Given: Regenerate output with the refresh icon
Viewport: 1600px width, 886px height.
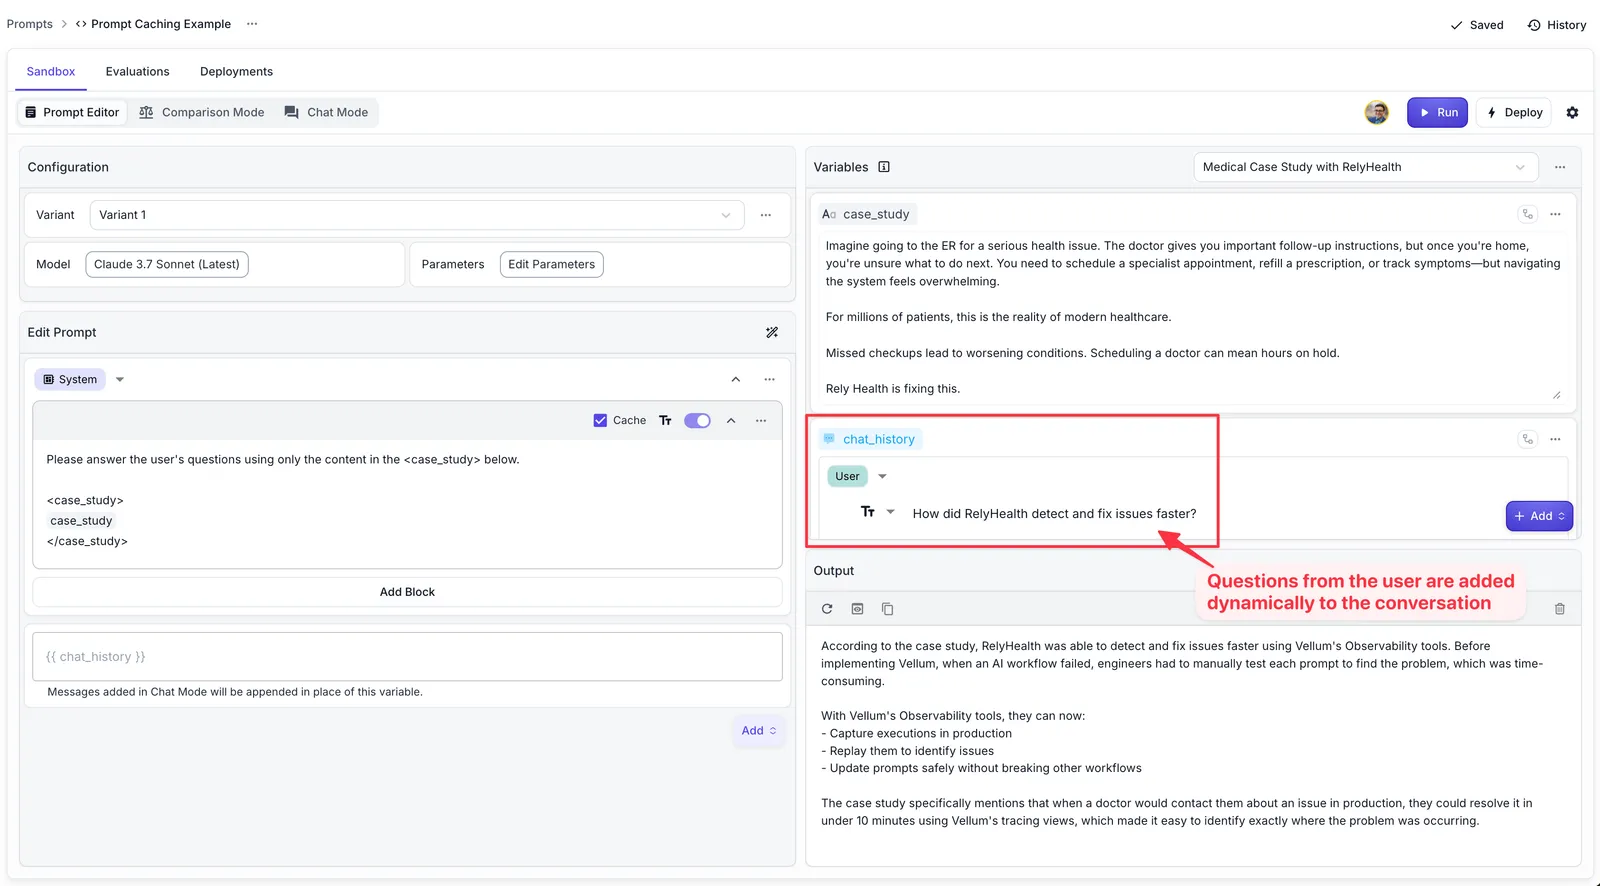Looking at the screenshot, I should coord(827,609).
